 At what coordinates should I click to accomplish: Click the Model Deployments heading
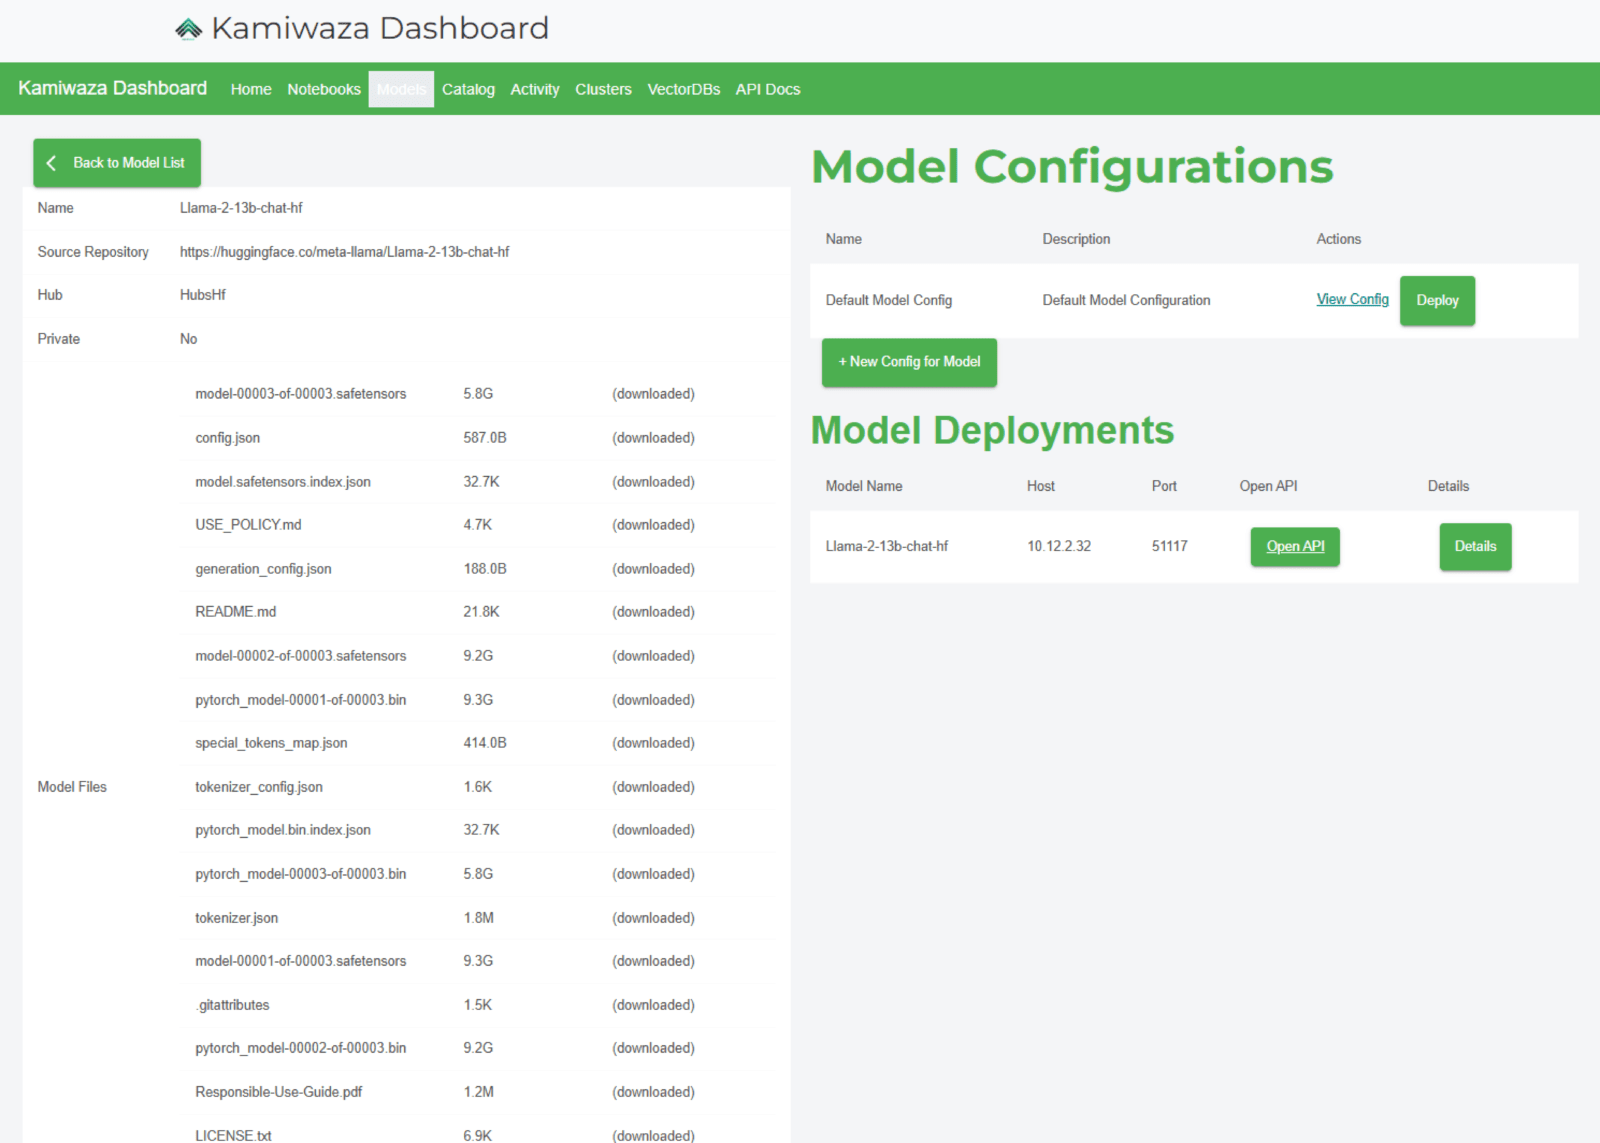coord(992,430)
